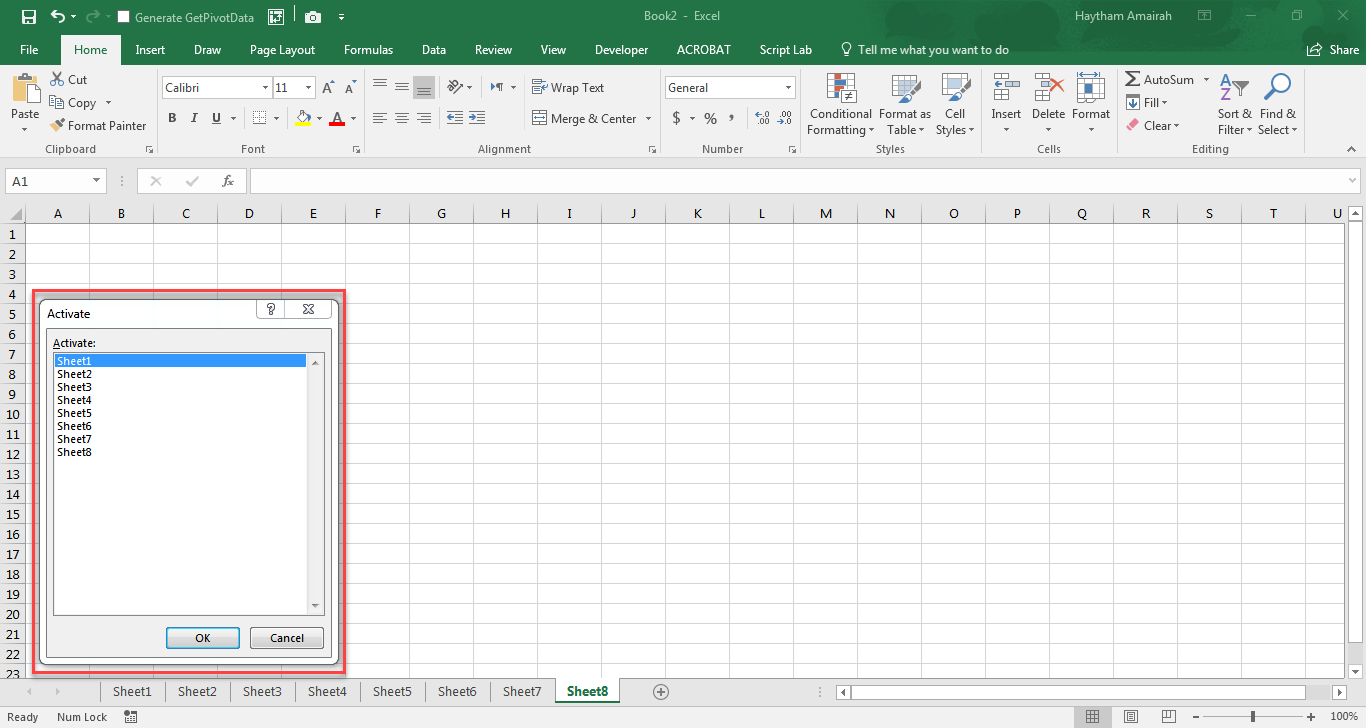The width and height of the screenshot is (1366, 728).
Task: Switch to the Formulas ribbon tab
Action: (368, 49)
